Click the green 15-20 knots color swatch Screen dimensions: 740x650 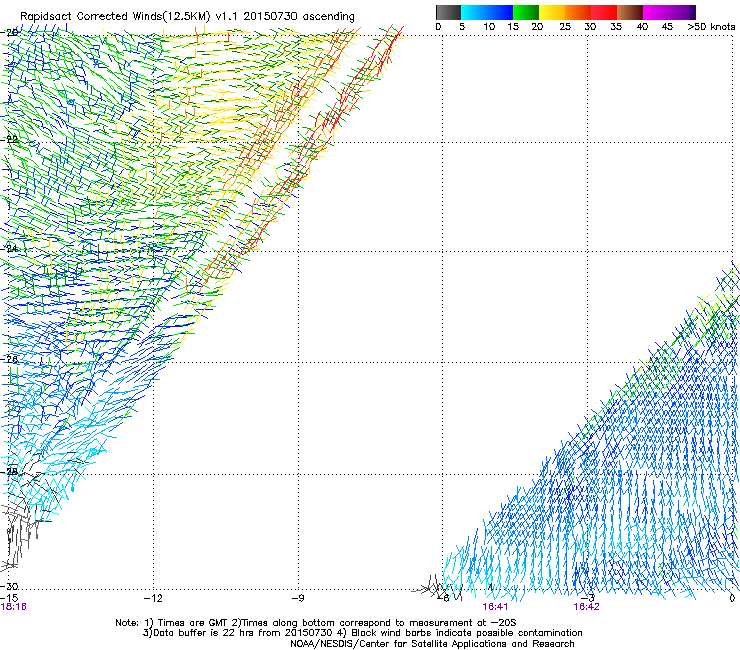[526, 12]
